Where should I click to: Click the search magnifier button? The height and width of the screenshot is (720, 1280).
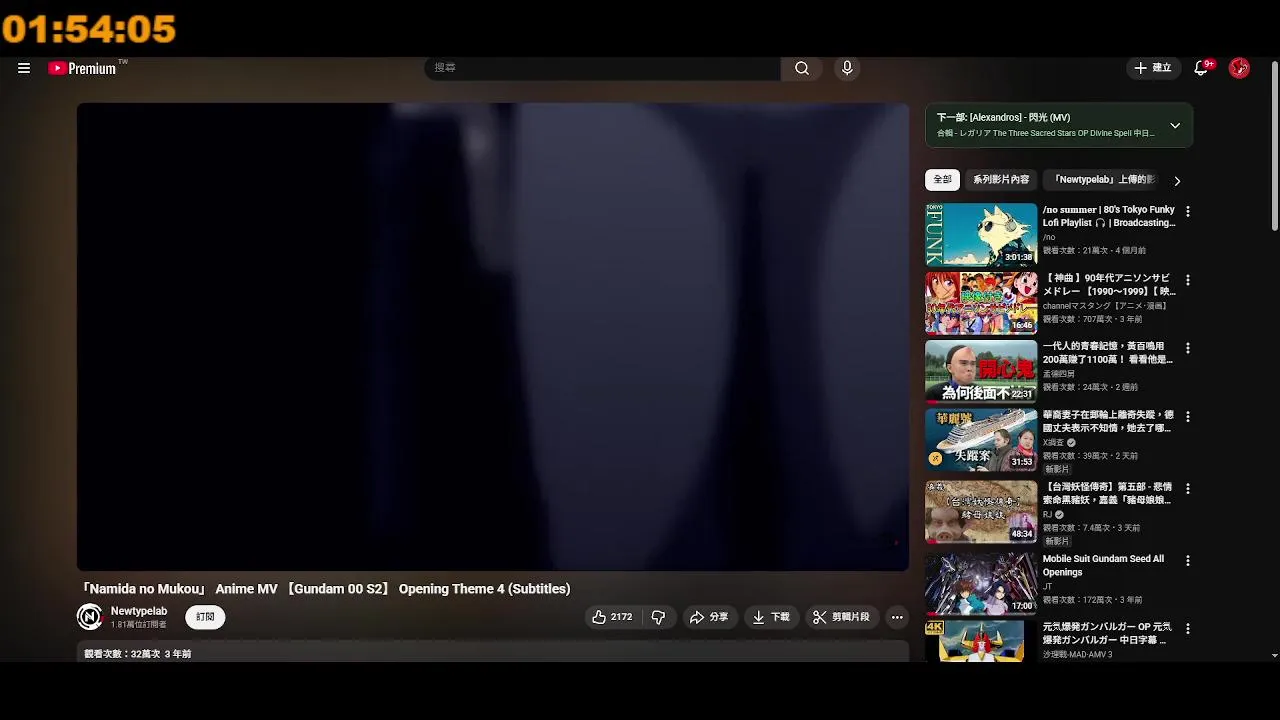pos(802,68)
